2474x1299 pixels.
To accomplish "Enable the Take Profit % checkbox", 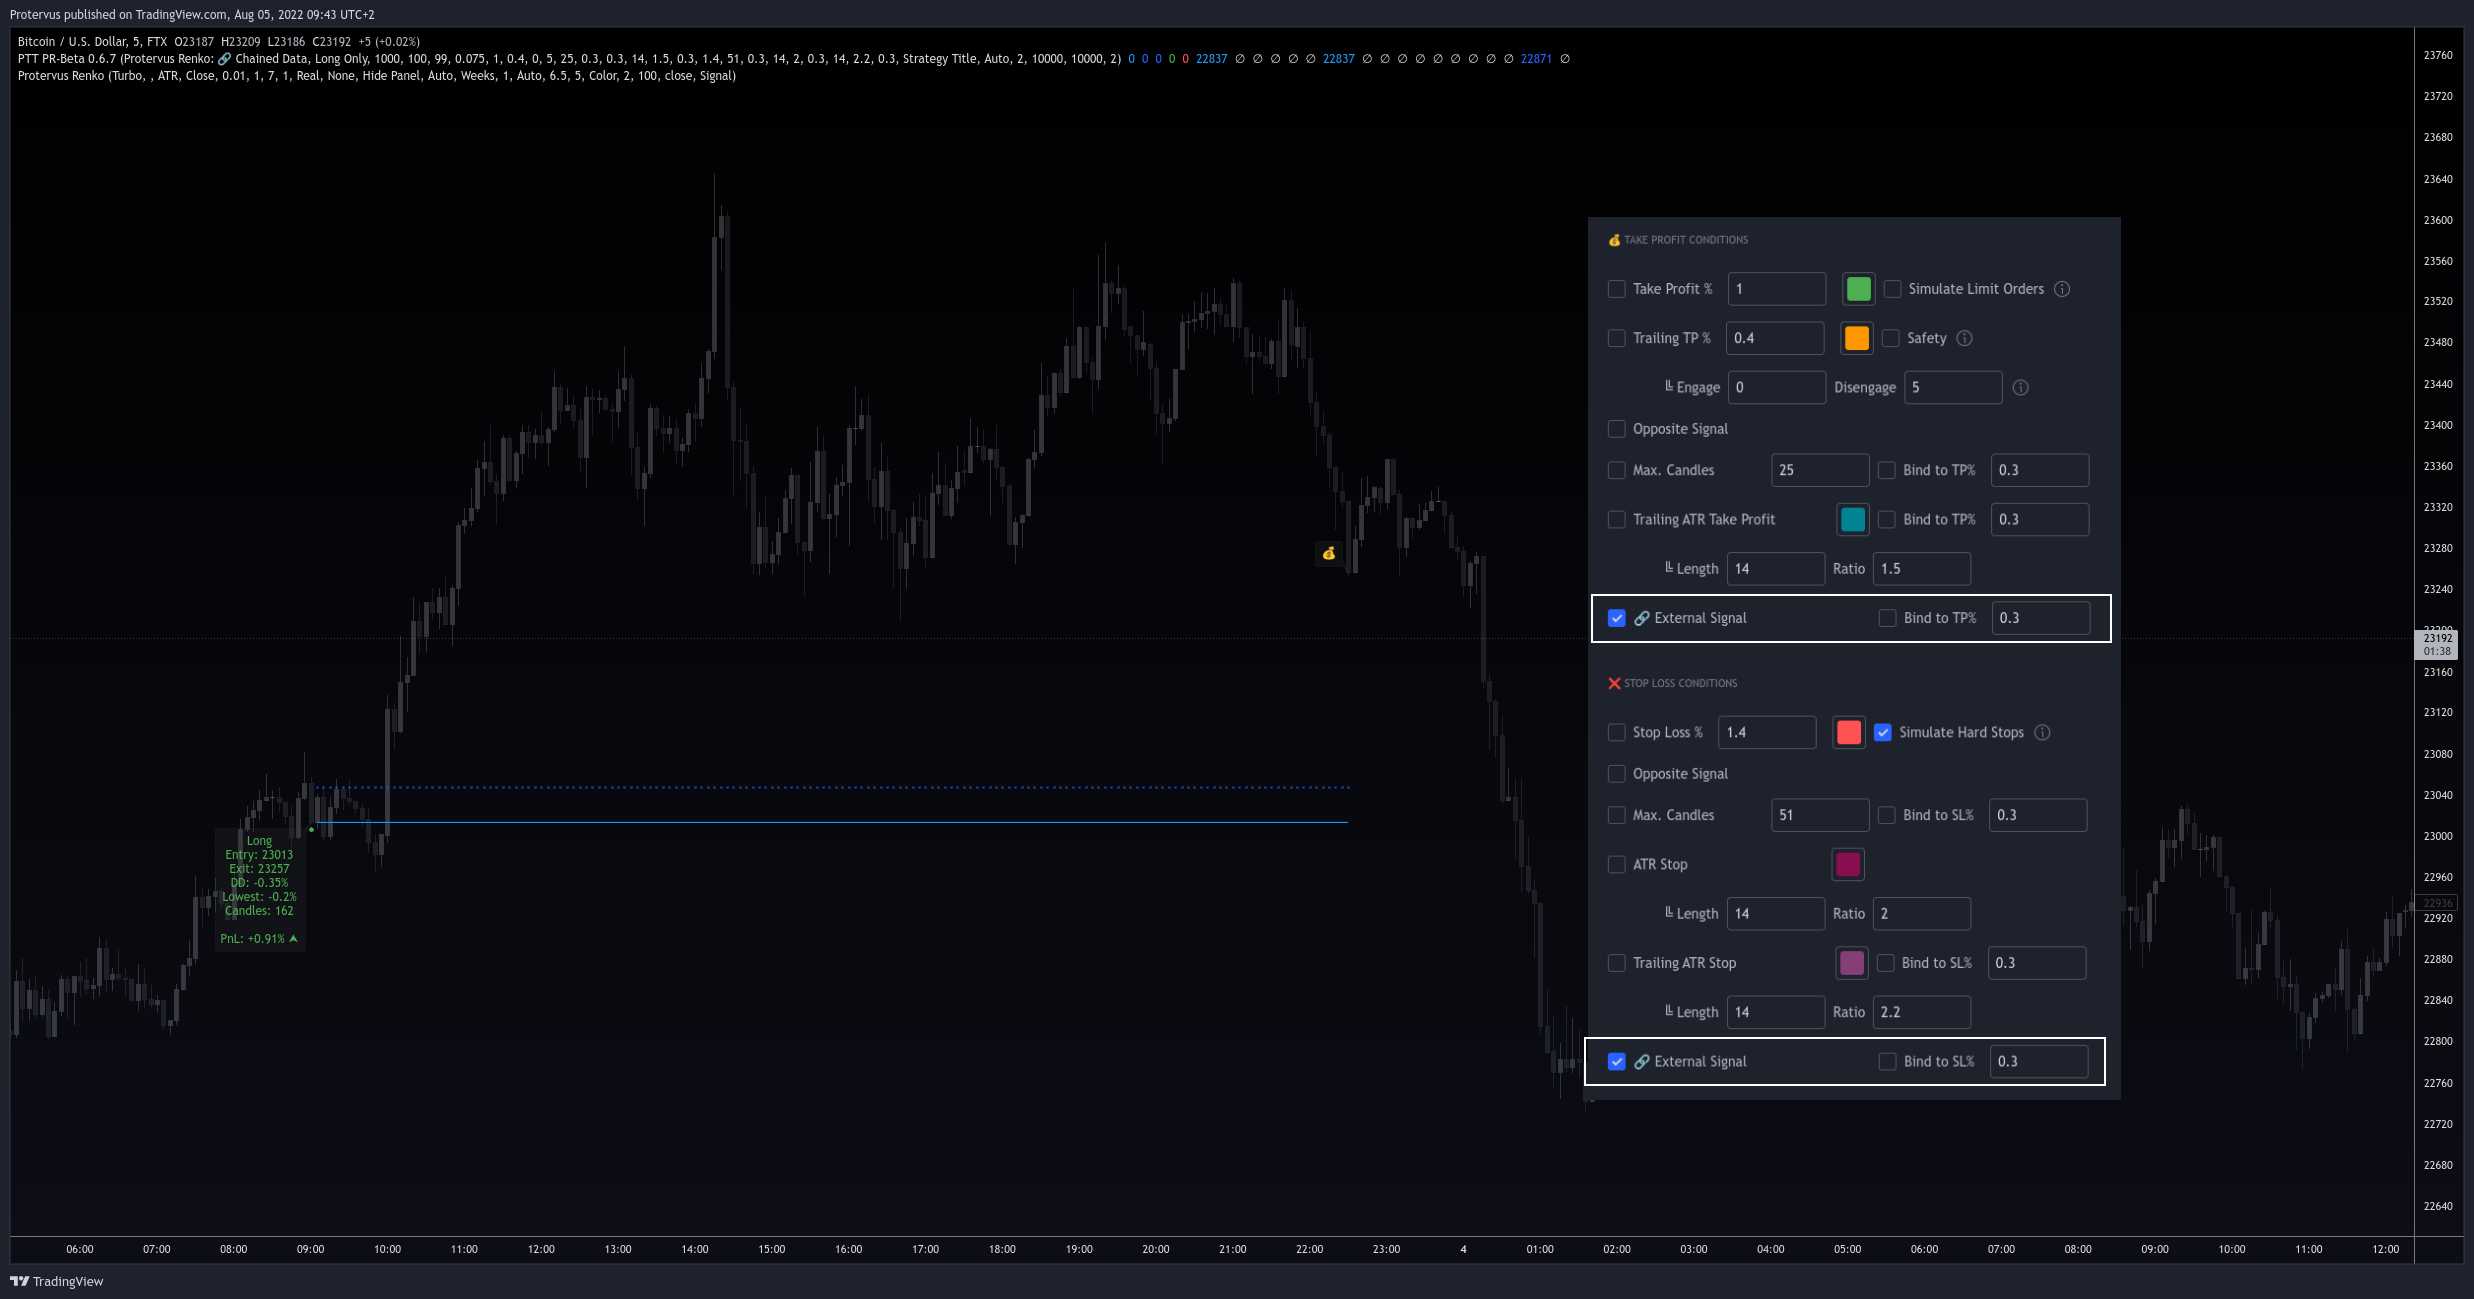I will (1616, 289).
